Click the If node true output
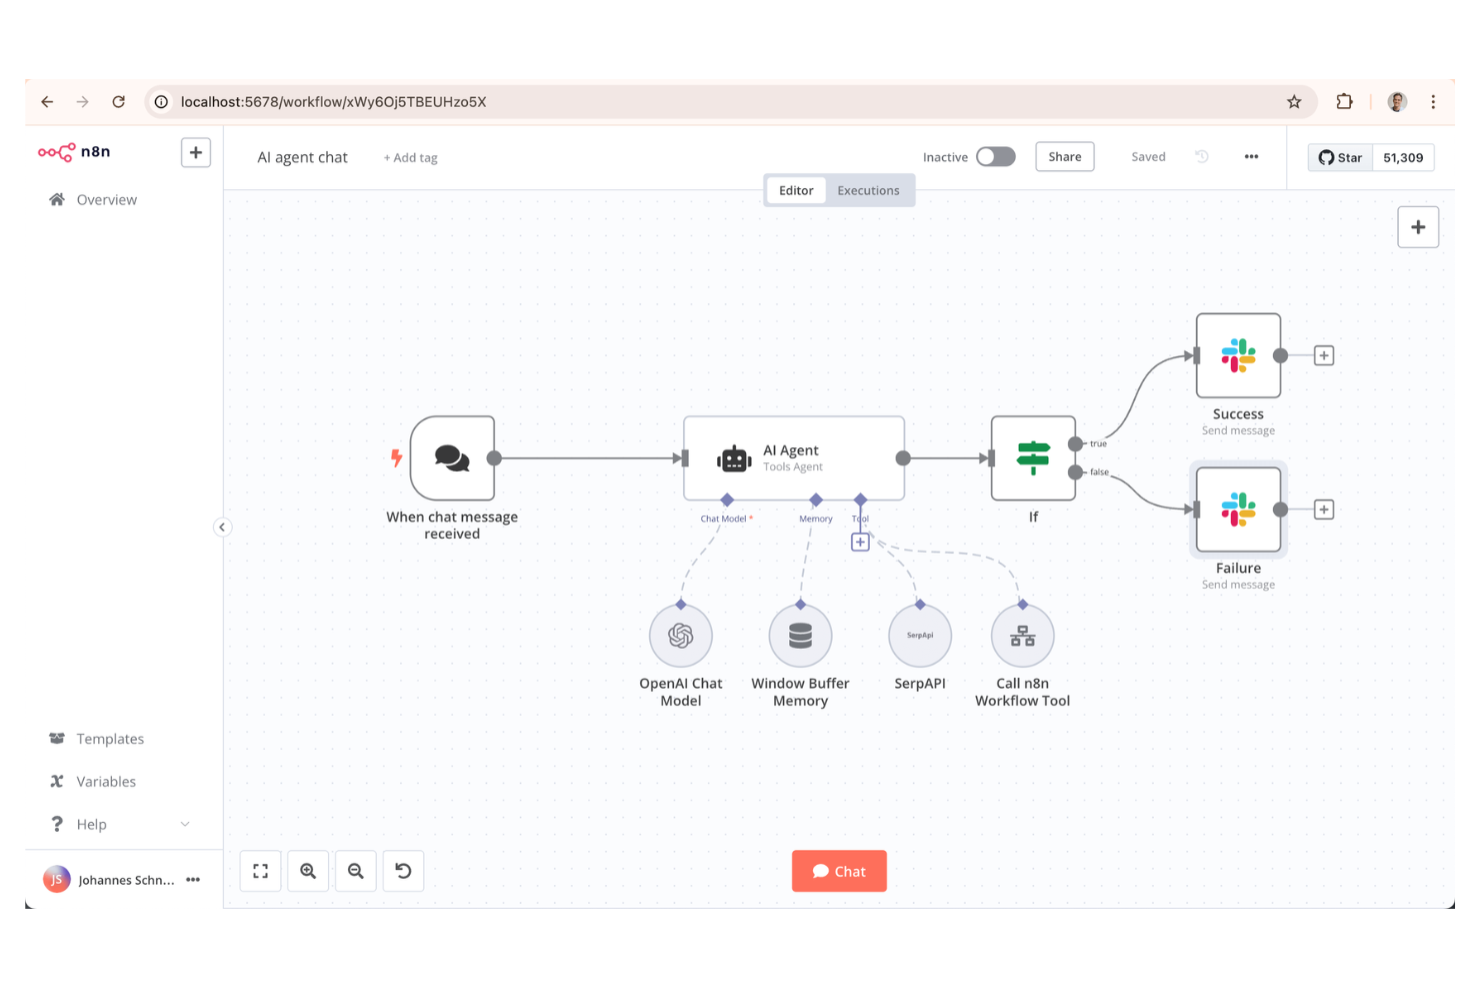Image resolution: width=1480 pixels, height=987 pixels. click(x=1075, y=444)
